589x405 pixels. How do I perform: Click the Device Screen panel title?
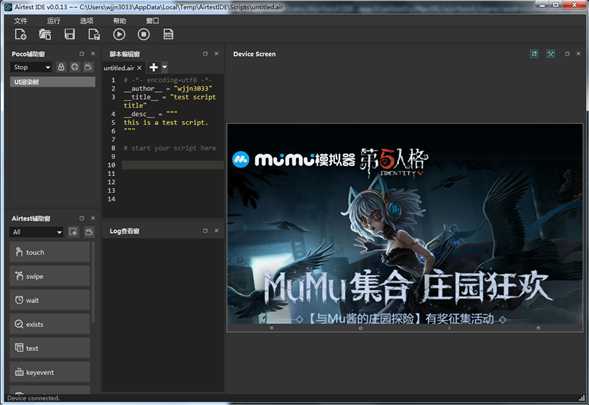pyautogui.click(x=254, y=54)
